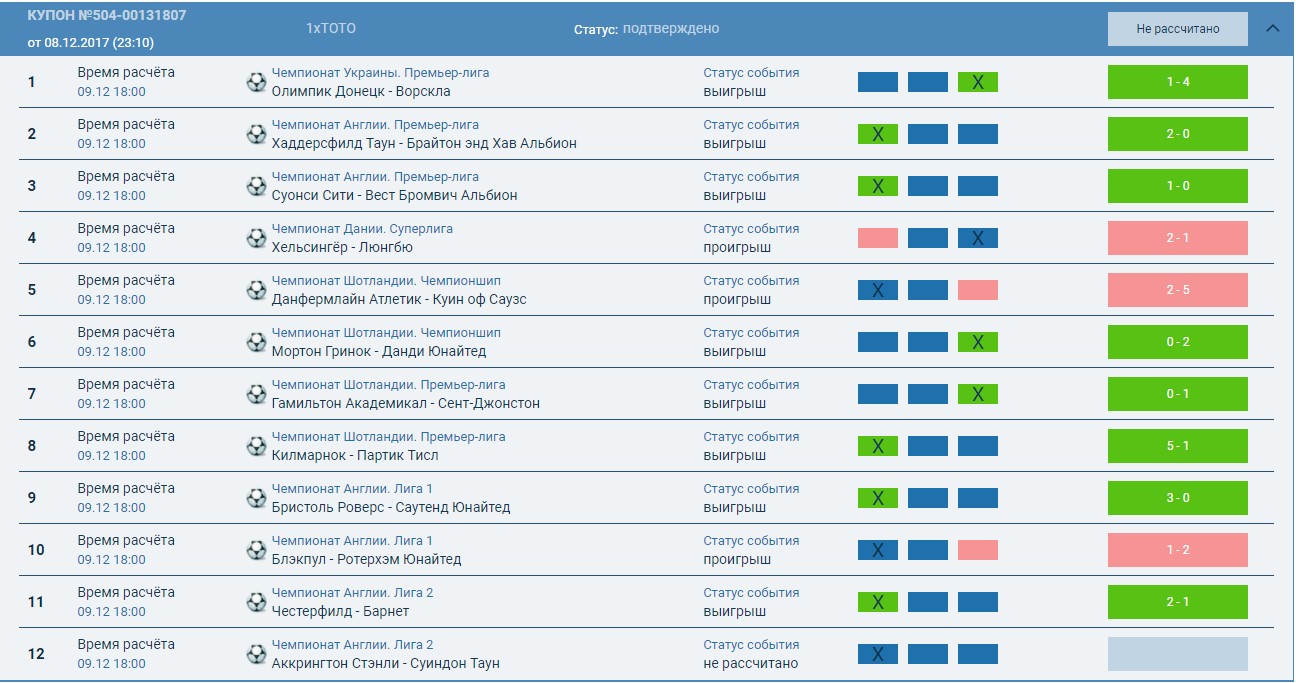This screenshot has height=683, width=1296.
Task: Open Чемпионат Дании. Суперлига league link
Action: 362,229
